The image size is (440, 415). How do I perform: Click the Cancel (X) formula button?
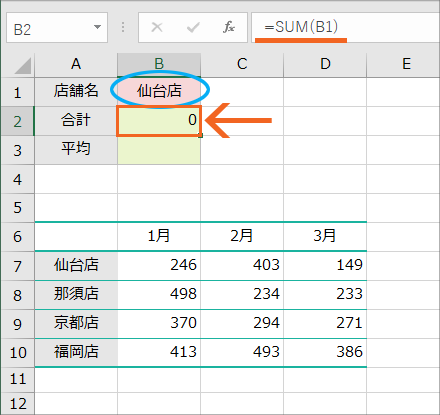(157, 27)
